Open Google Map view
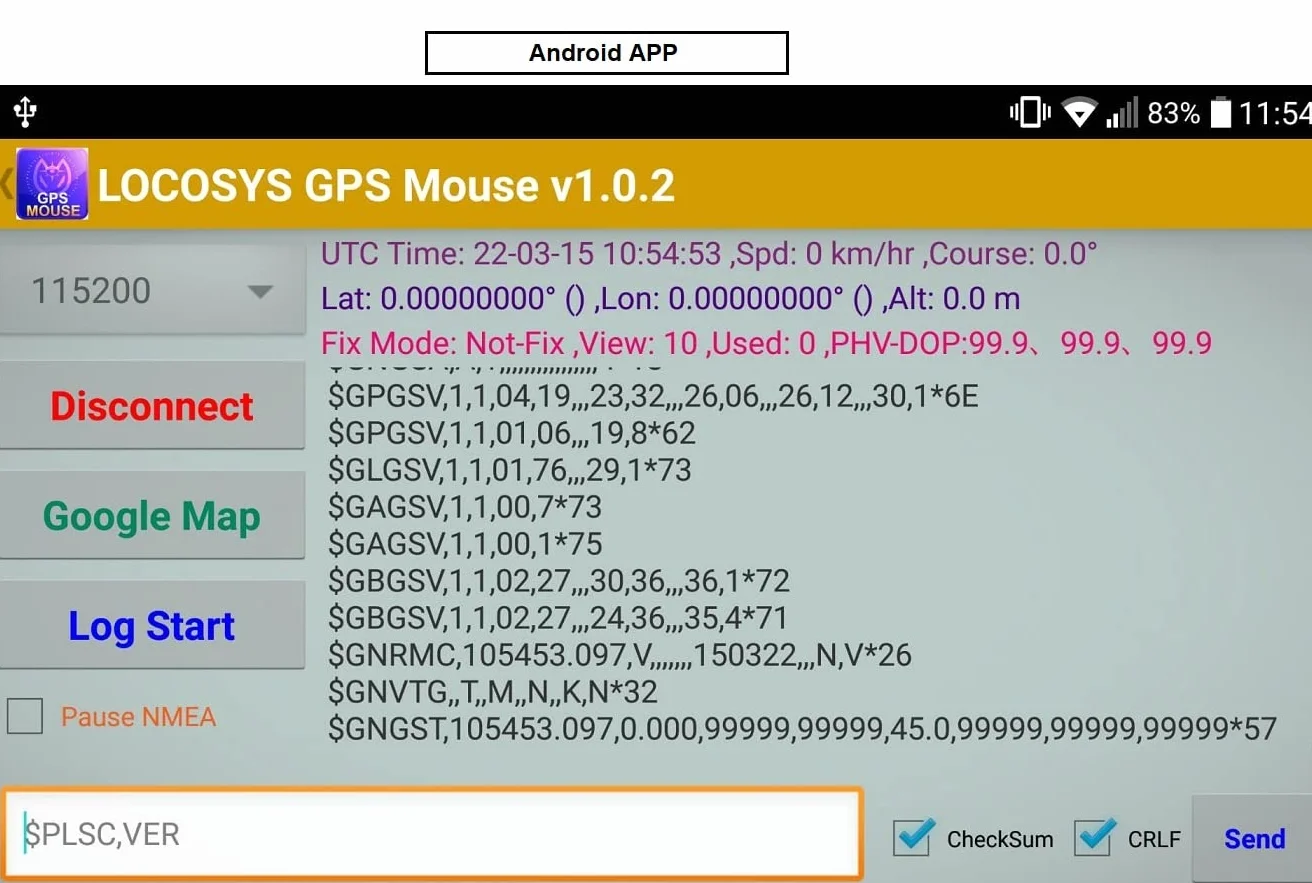This screenshot has width=1312, height=883. pyautogui.click(x=152, y=515)
